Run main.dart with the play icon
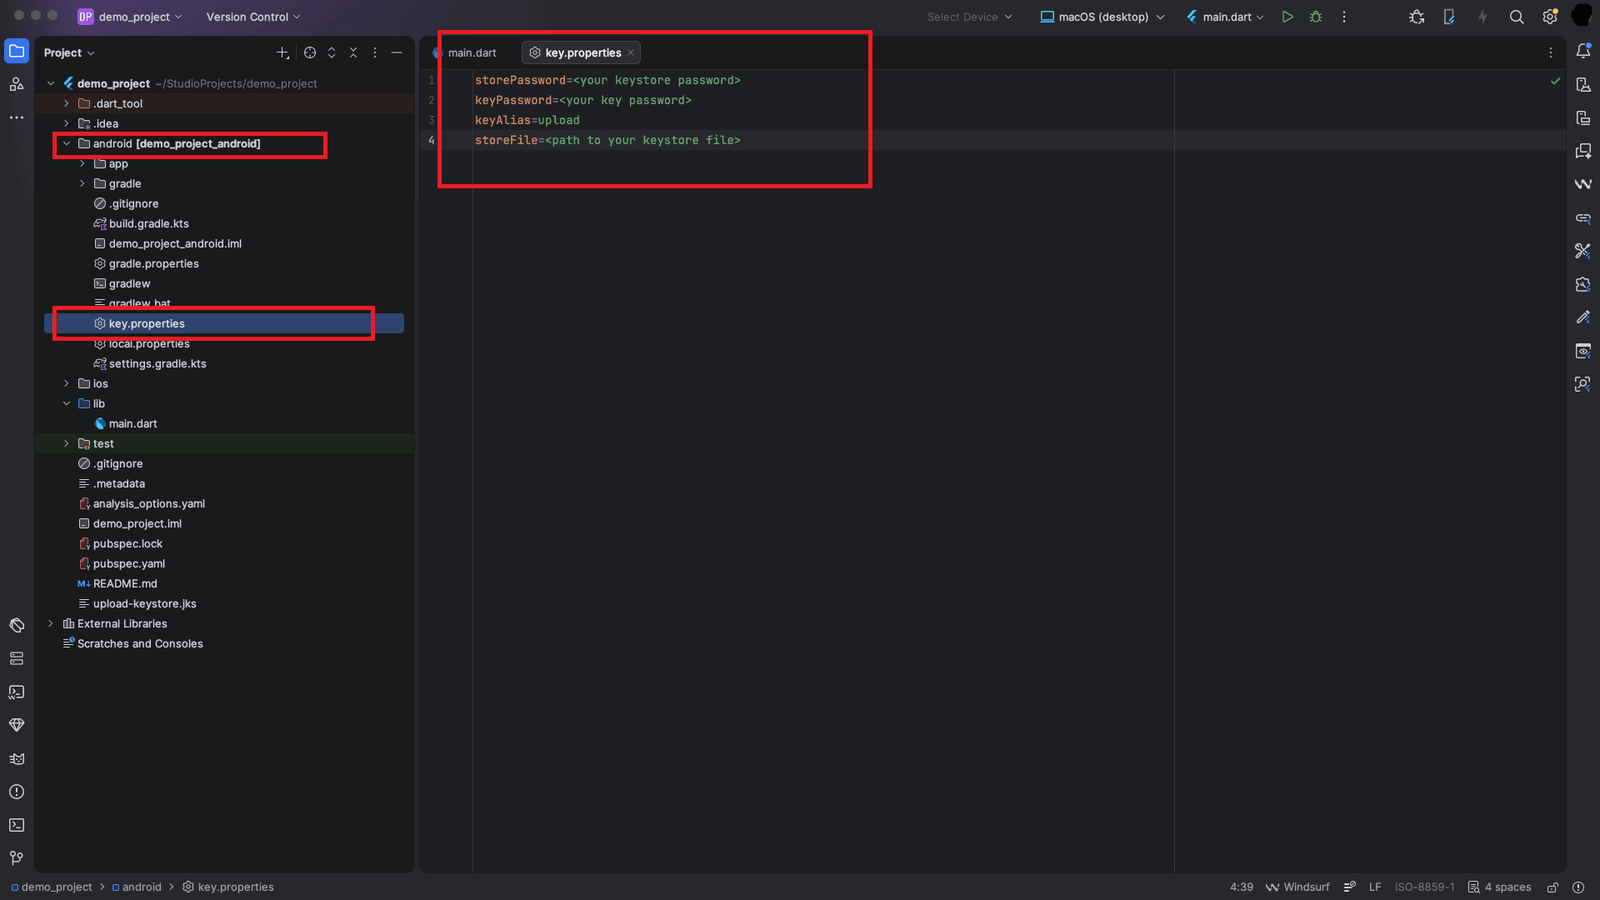Screen dimensions: 1600x900 (x=1287, y=17)
